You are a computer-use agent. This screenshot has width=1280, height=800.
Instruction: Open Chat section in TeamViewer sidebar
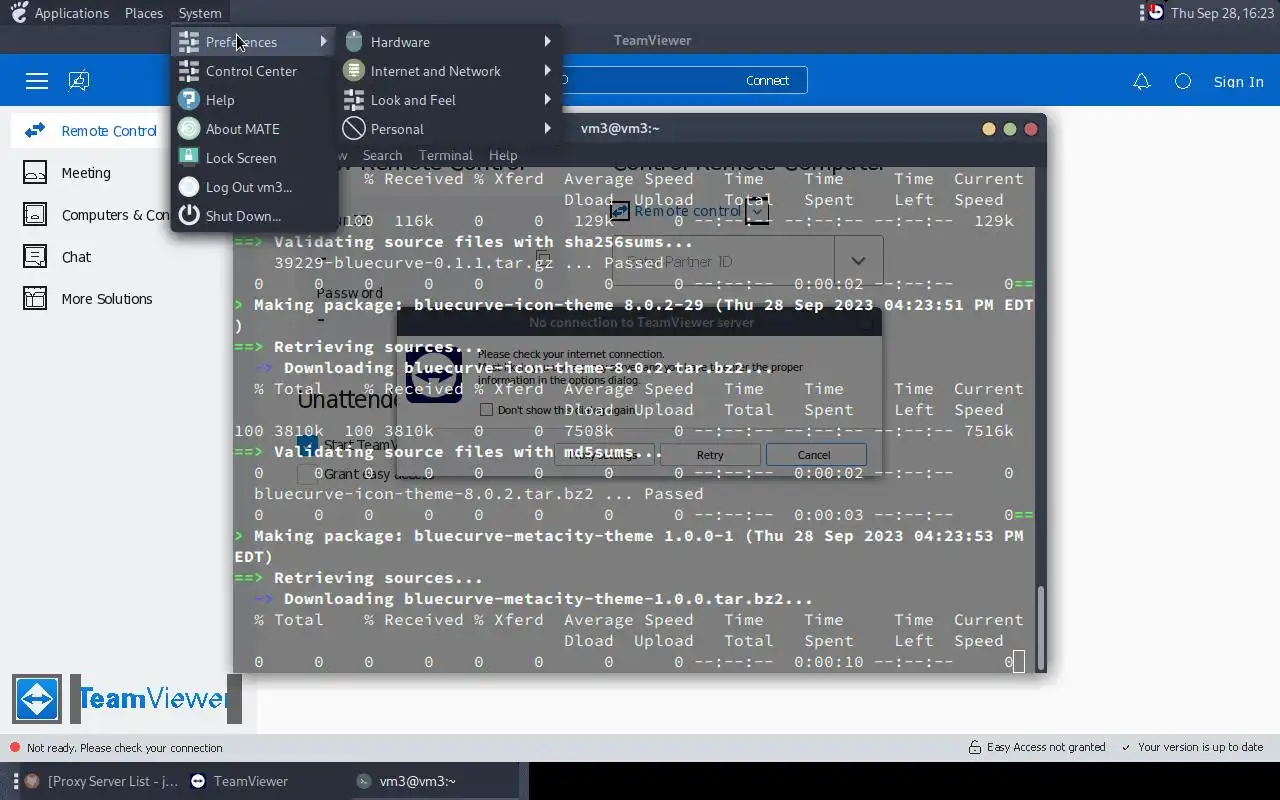[x=76, y=257]
